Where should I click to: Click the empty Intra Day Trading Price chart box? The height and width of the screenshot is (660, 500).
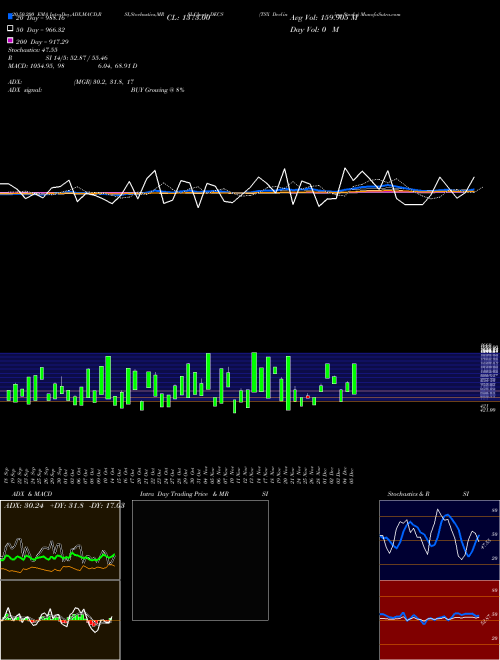200,560
